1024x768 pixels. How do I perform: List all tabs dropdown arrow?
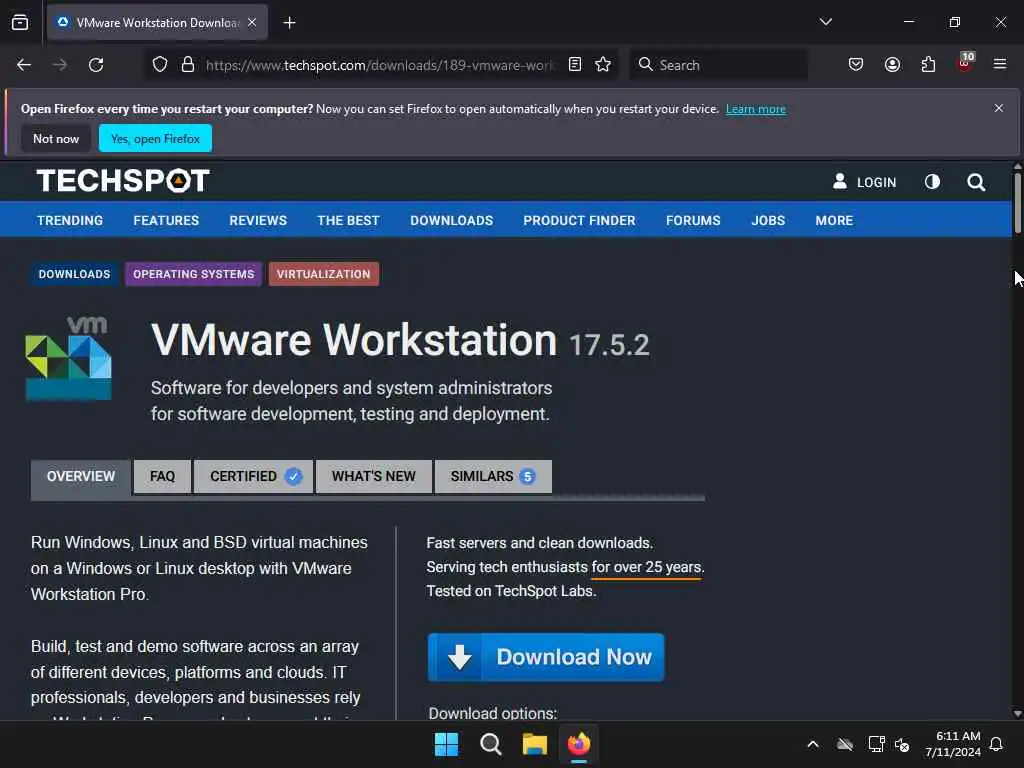click(825, 22)
